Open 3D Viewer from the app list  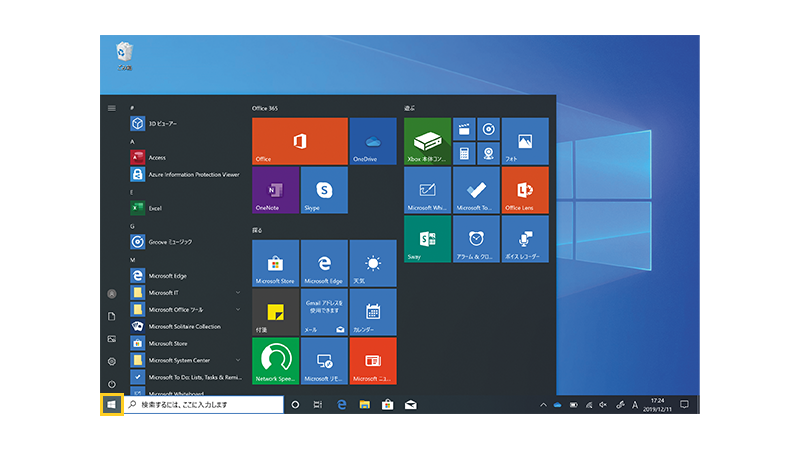186,123
